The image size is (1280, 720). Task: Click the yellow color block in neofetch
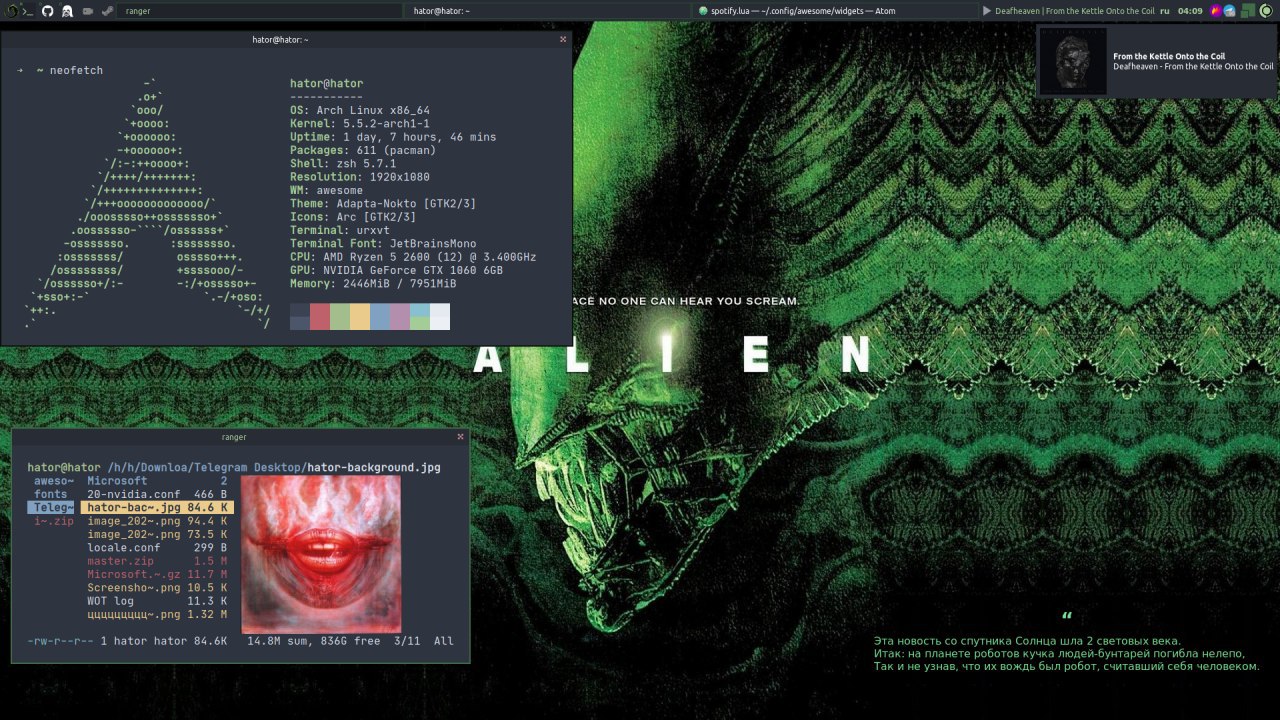(360, 317)
